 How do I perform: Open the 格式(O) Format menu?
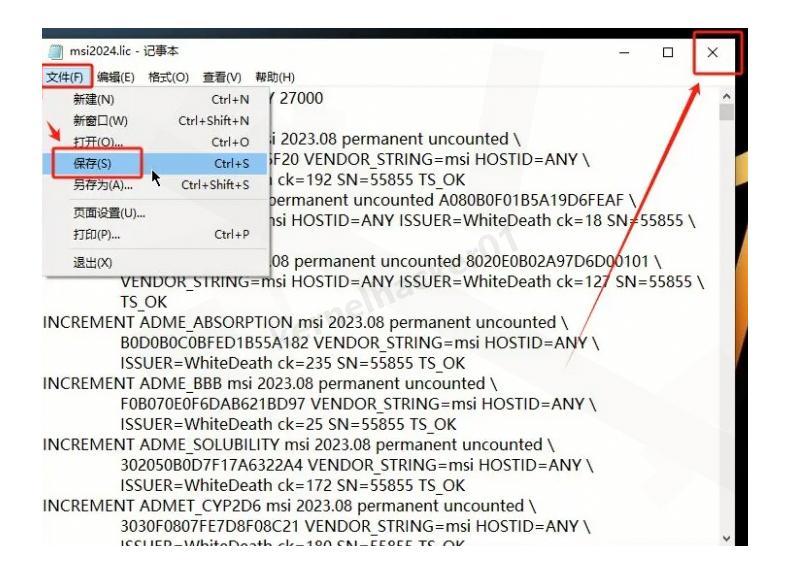click(x=168, y=77)
